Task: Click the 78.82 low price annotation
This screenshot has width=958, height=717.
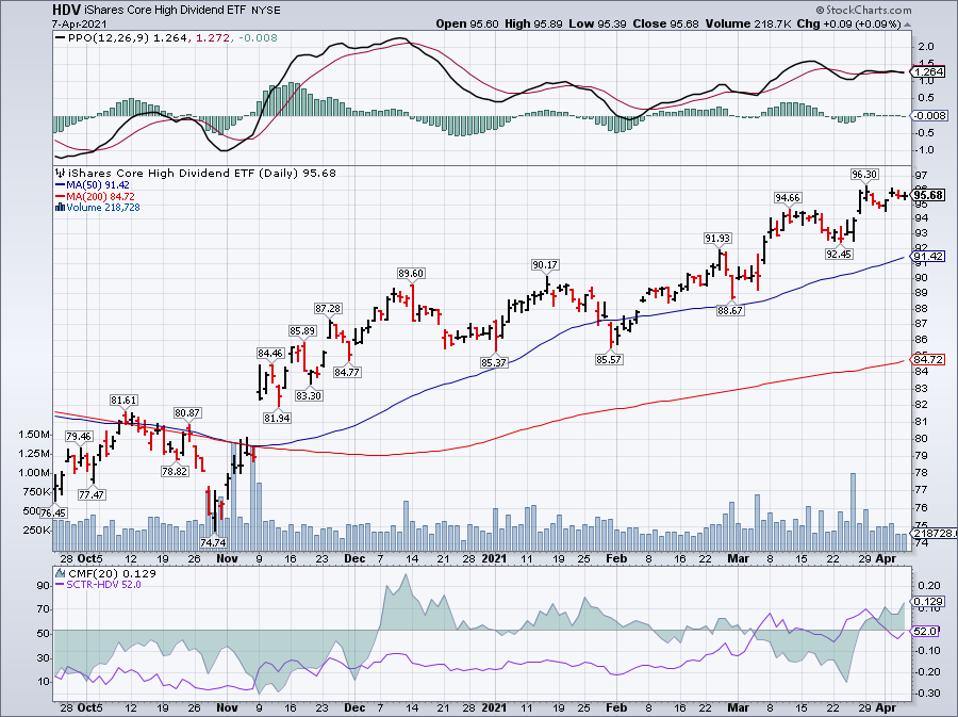Action: coord(174,471)
